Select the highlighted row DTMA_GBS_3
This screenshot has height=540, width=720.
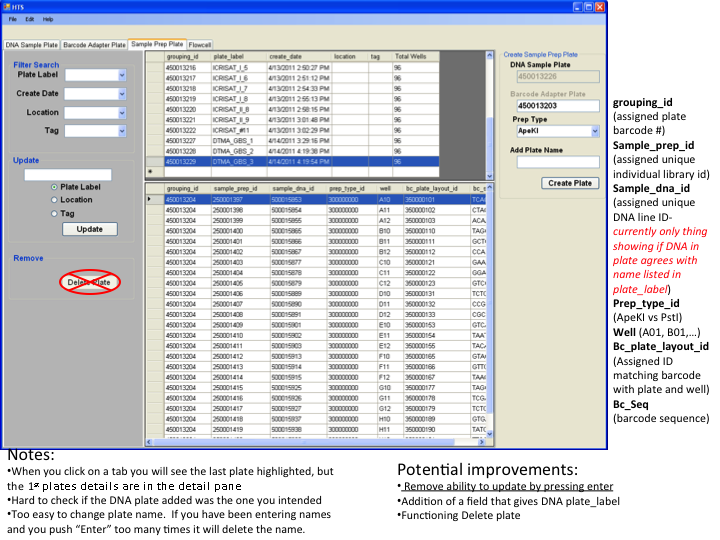(293, 162)
